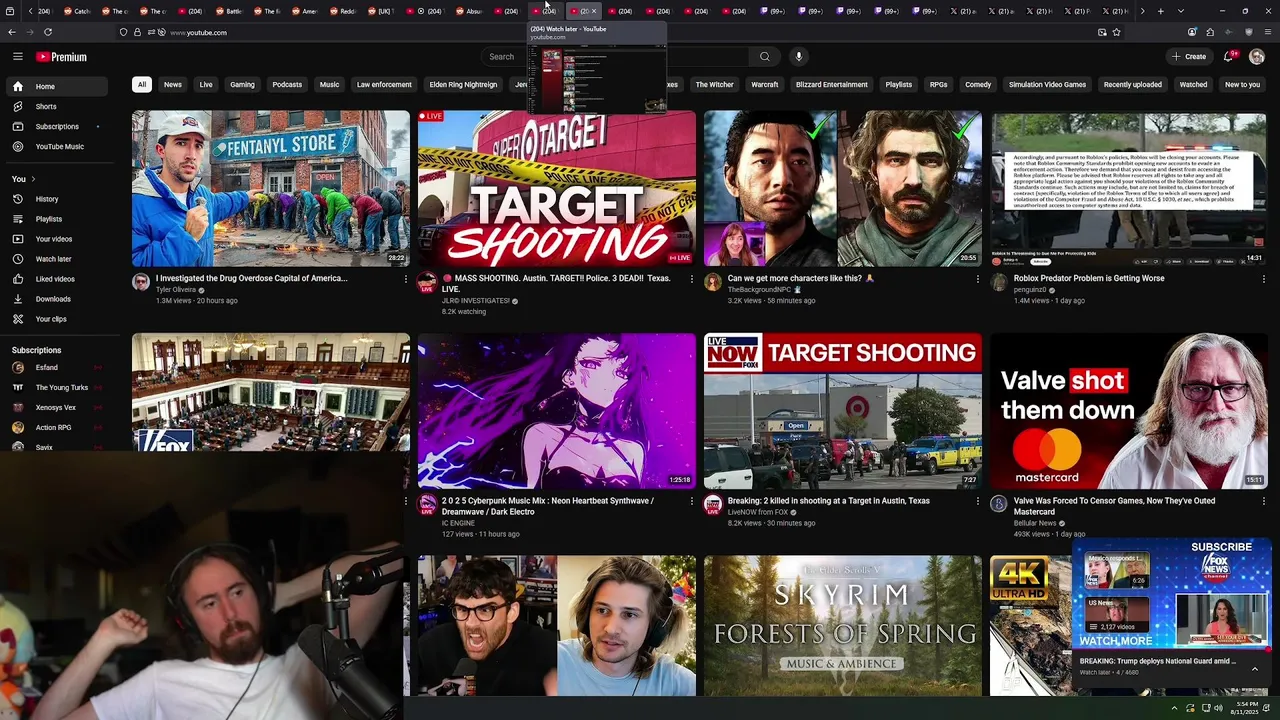Select the All filter chip
This screenshot has height=720, width=1280.
(142, 85)
